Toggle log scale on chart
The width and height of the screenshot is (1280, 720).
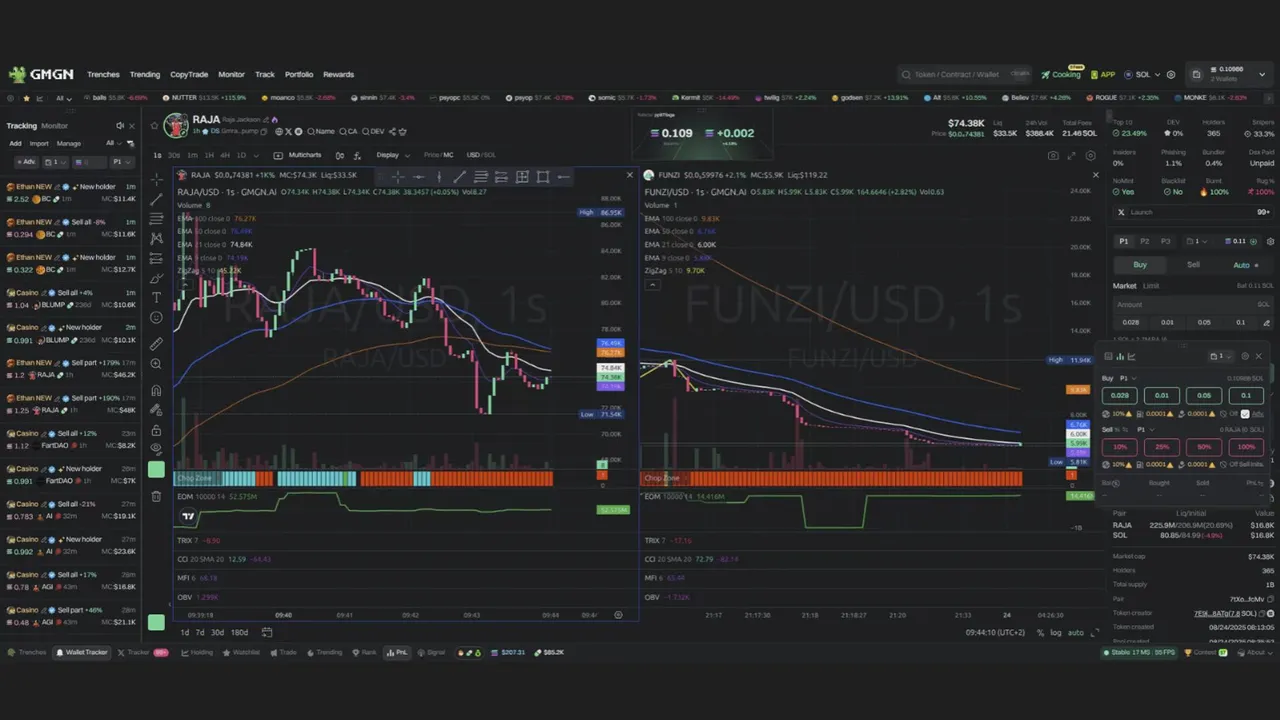point(1056,632)
